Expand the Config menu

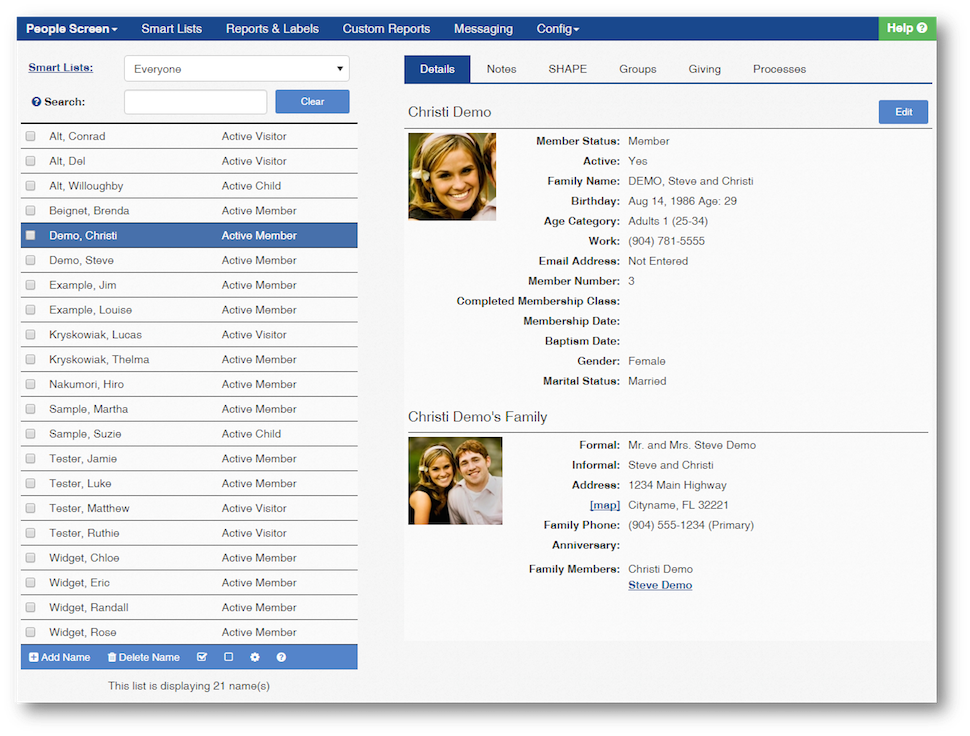click(557, 29)
